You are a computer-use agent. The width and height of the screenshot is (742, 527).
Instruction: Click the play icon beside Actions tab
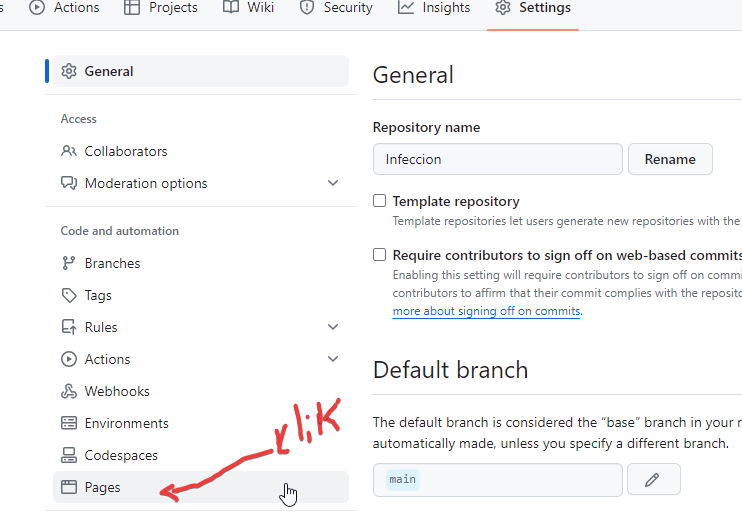click(37, 8)
